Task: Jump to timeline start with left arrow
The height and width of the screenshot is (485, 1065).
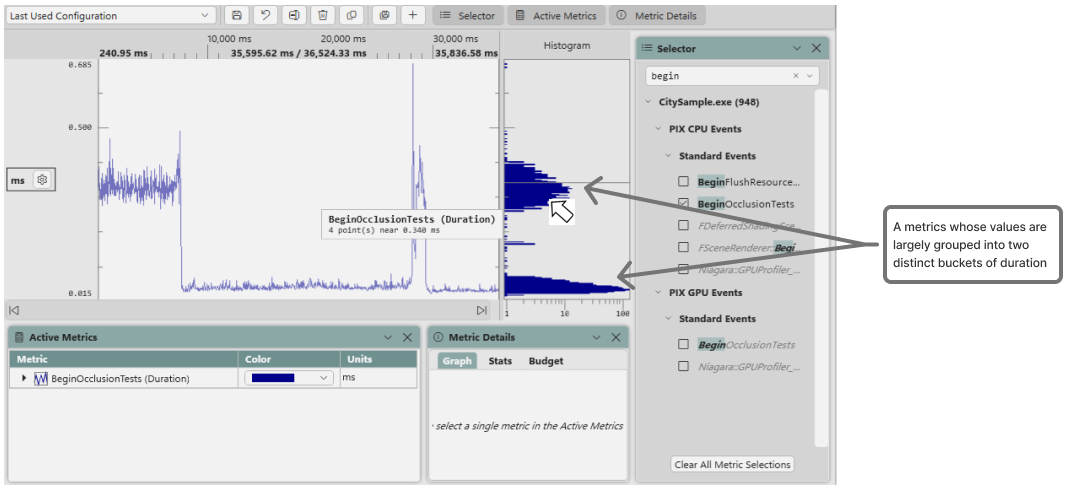Action: coord(14,310)
